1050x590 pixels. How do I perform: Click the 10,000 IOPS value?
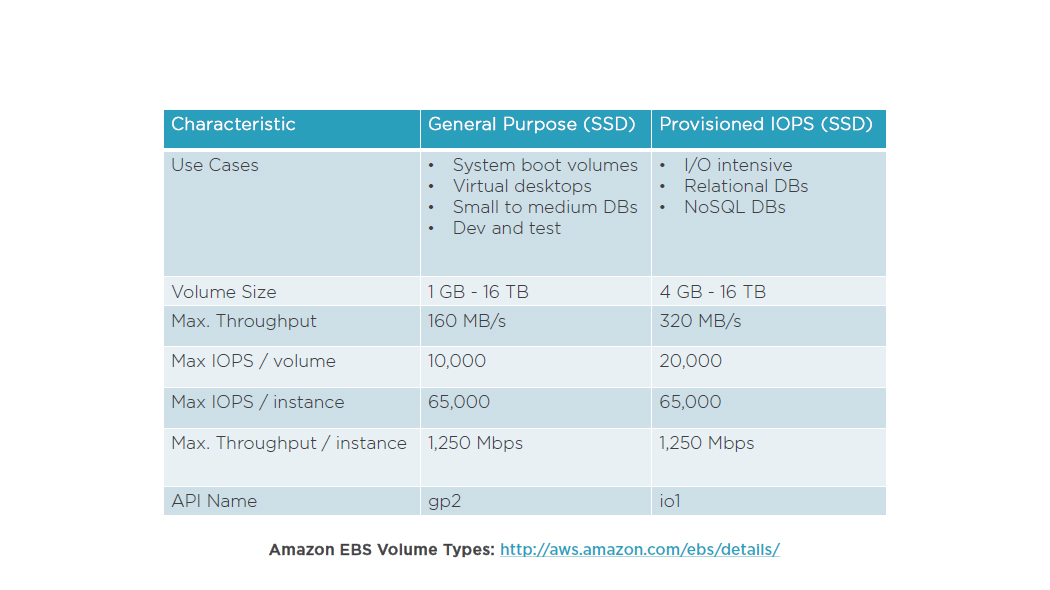(x=457, y=361)
